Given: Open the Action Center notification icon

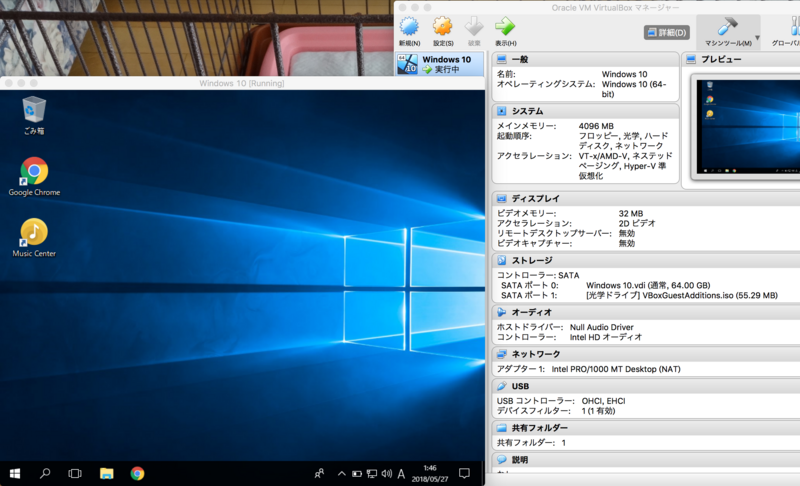Looking at the screenshot, I should point(464,474).
